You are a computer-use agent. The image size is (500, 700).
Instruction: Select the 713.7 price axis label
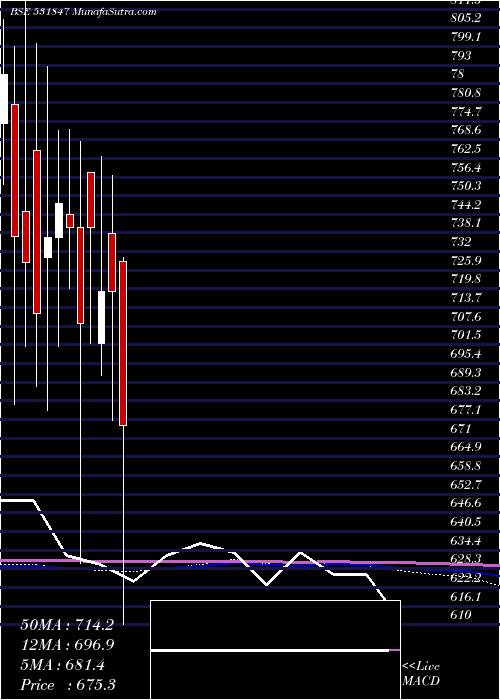466,298
